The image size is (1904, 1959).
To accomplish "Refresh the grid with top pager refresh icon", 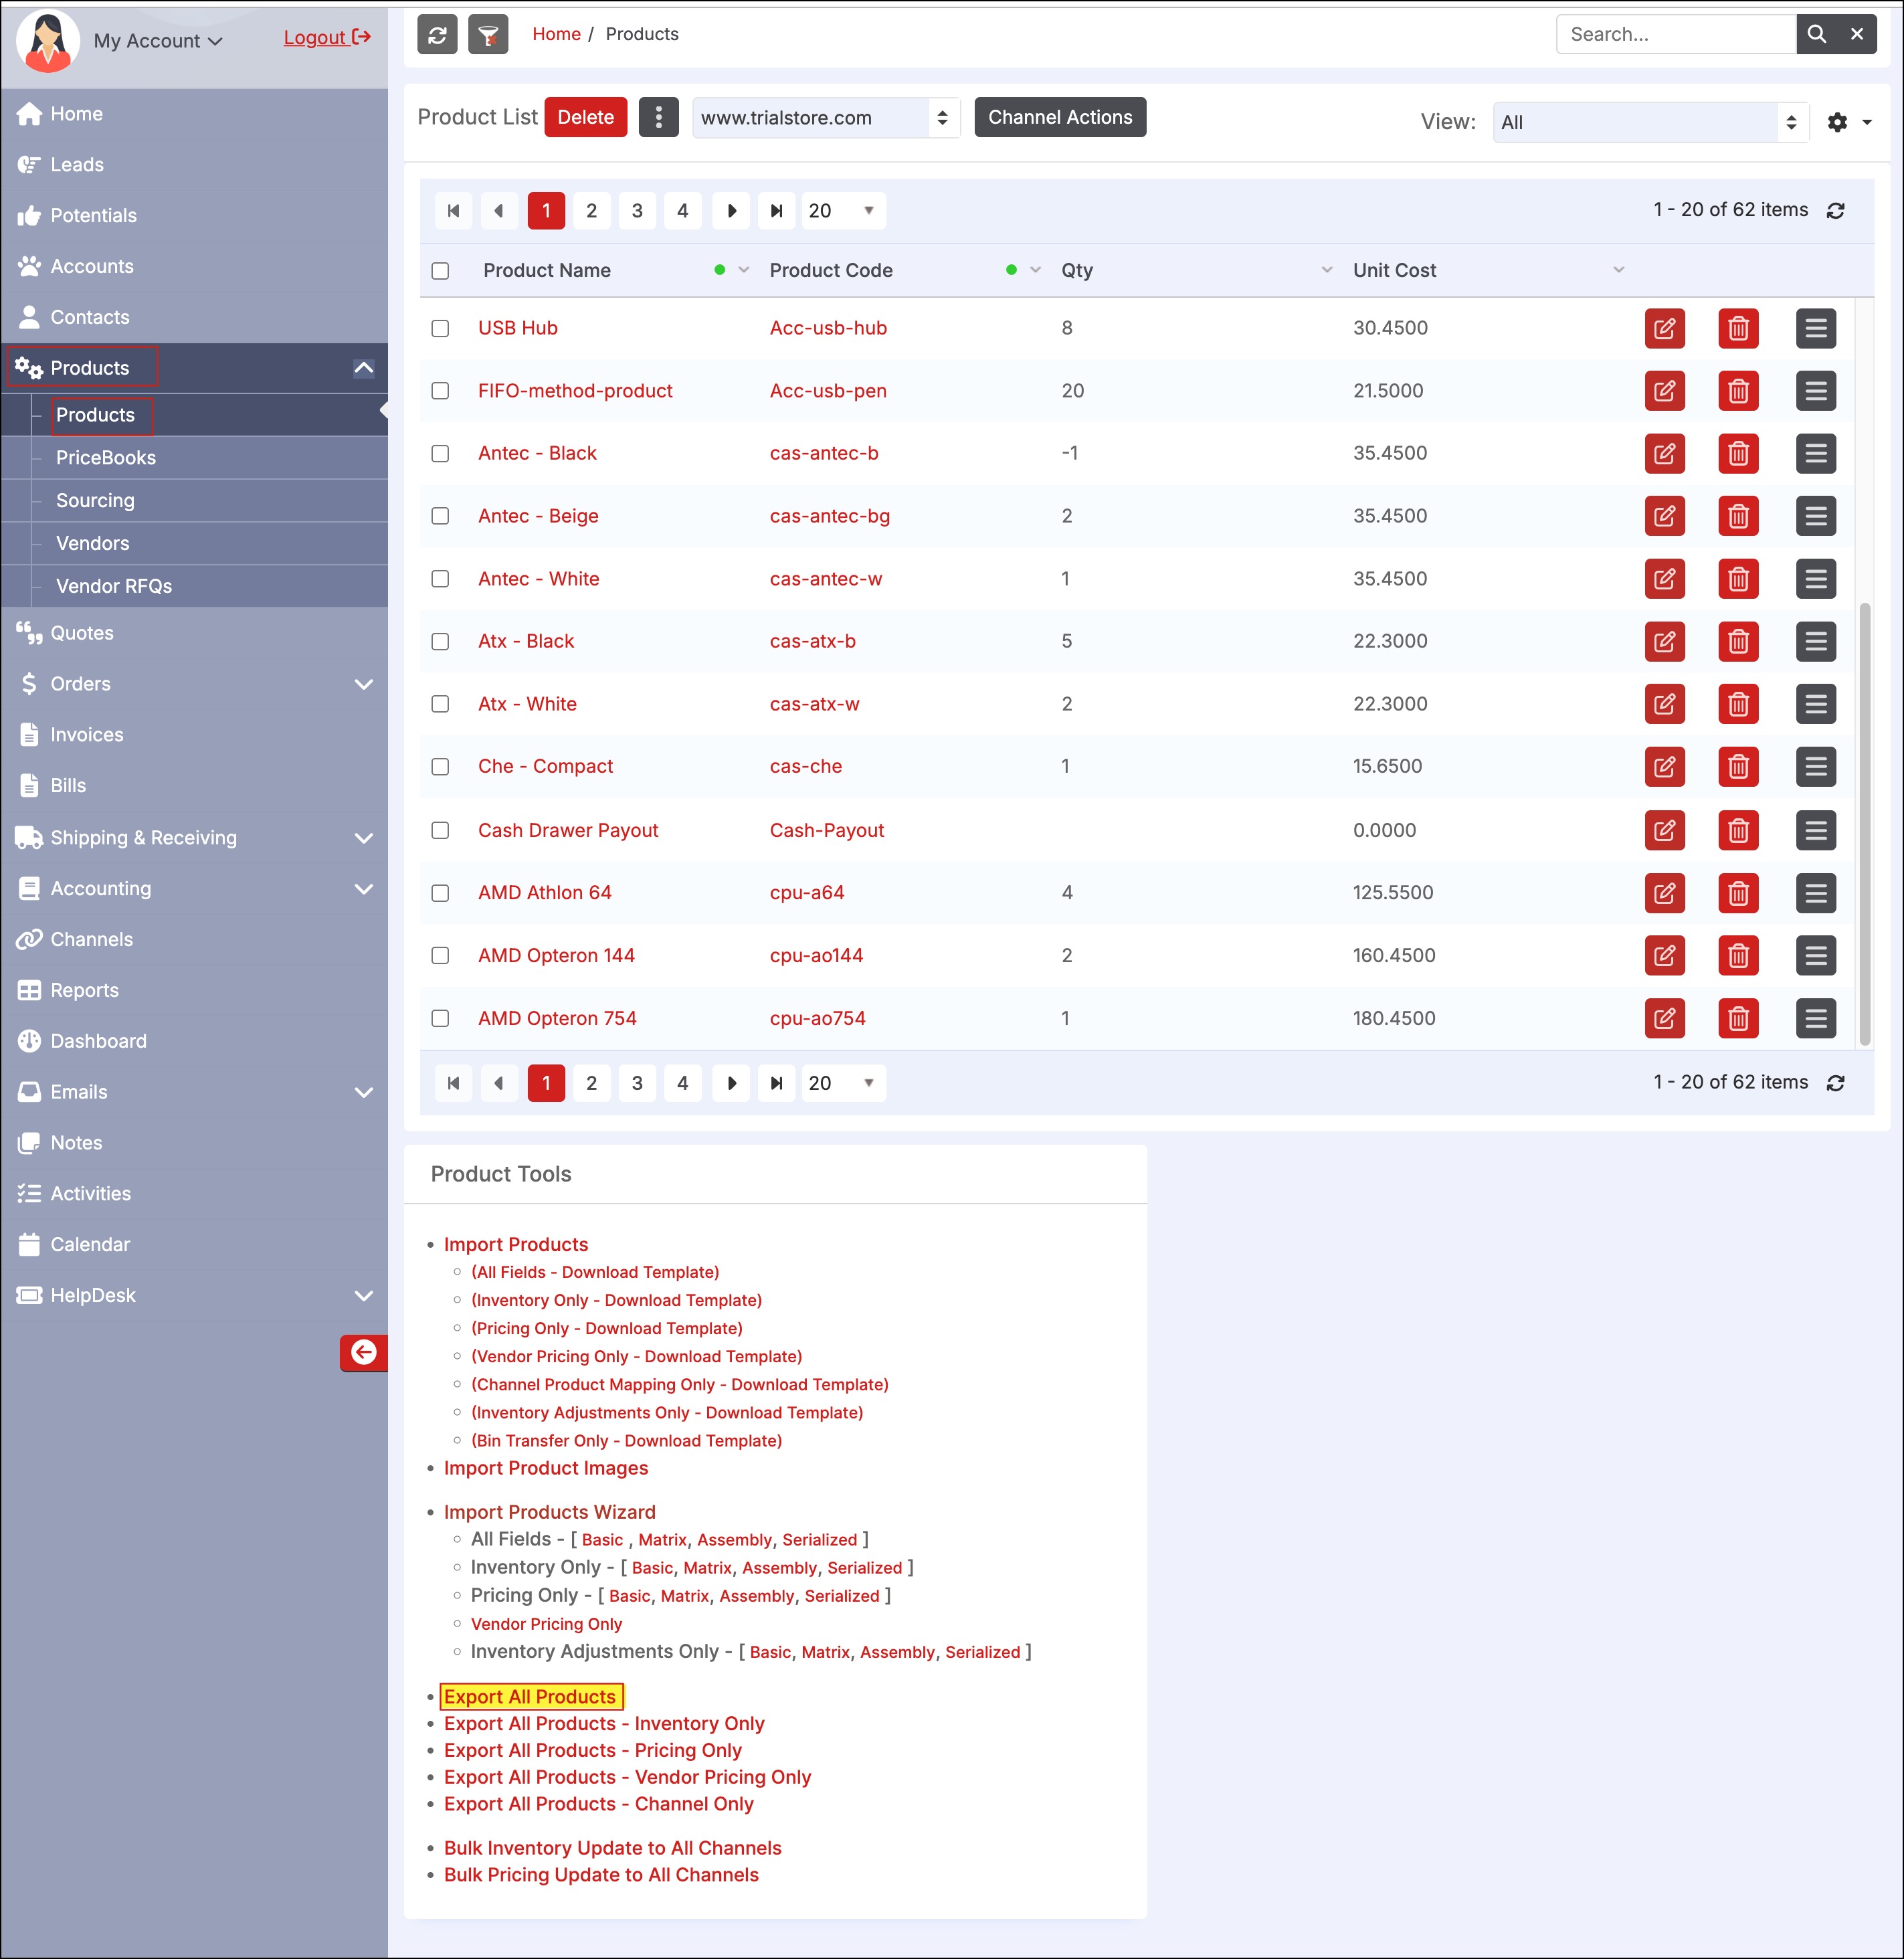I will [1836, 211].
